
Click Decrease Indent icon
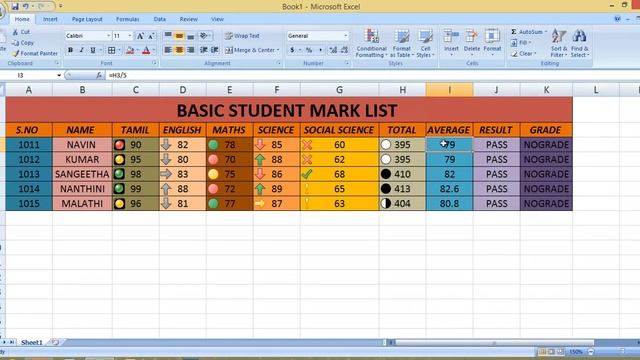click(x=203, y=50)
